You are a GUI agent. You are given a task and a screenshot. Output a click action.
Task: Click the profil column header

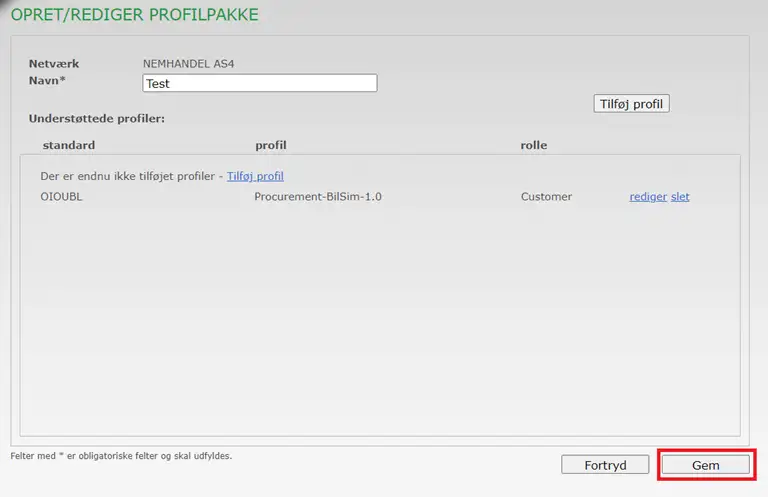coord(271,145)
